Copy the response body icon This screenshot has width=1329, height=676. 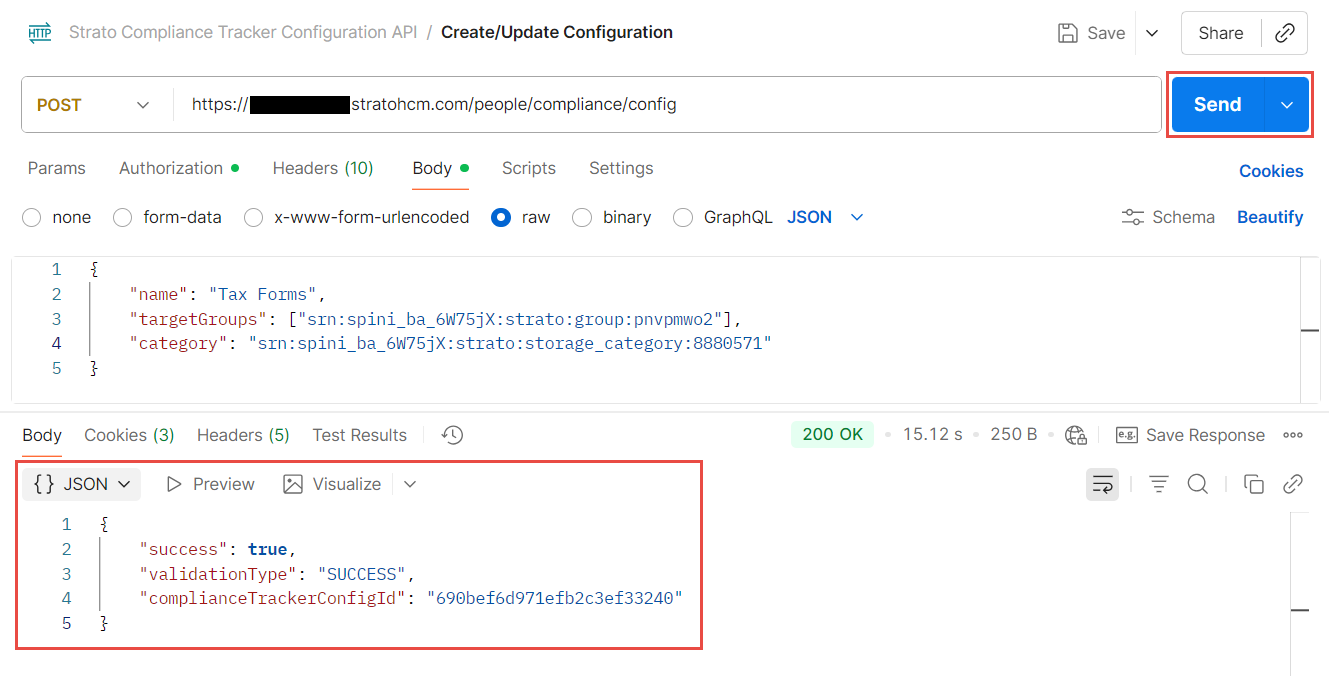pyautogui.click(x=1253, y=484)
